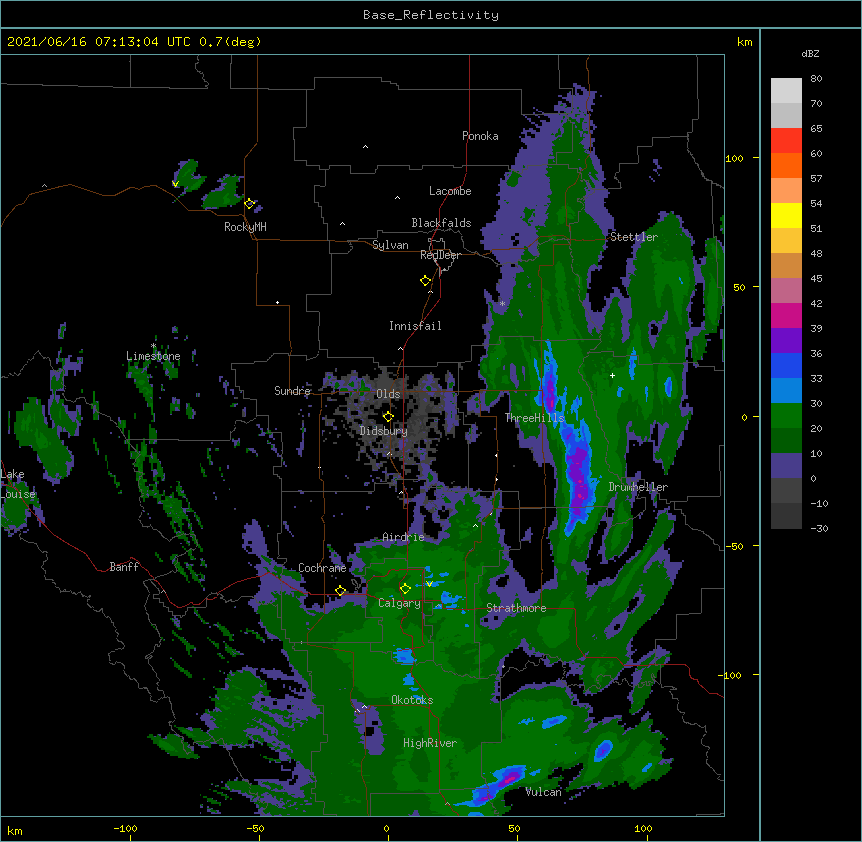Click the blue 33-36 dBZ legend swatch
Image resolution: width=862 pixels, height=842 pixels.
[x=786, y=365]
